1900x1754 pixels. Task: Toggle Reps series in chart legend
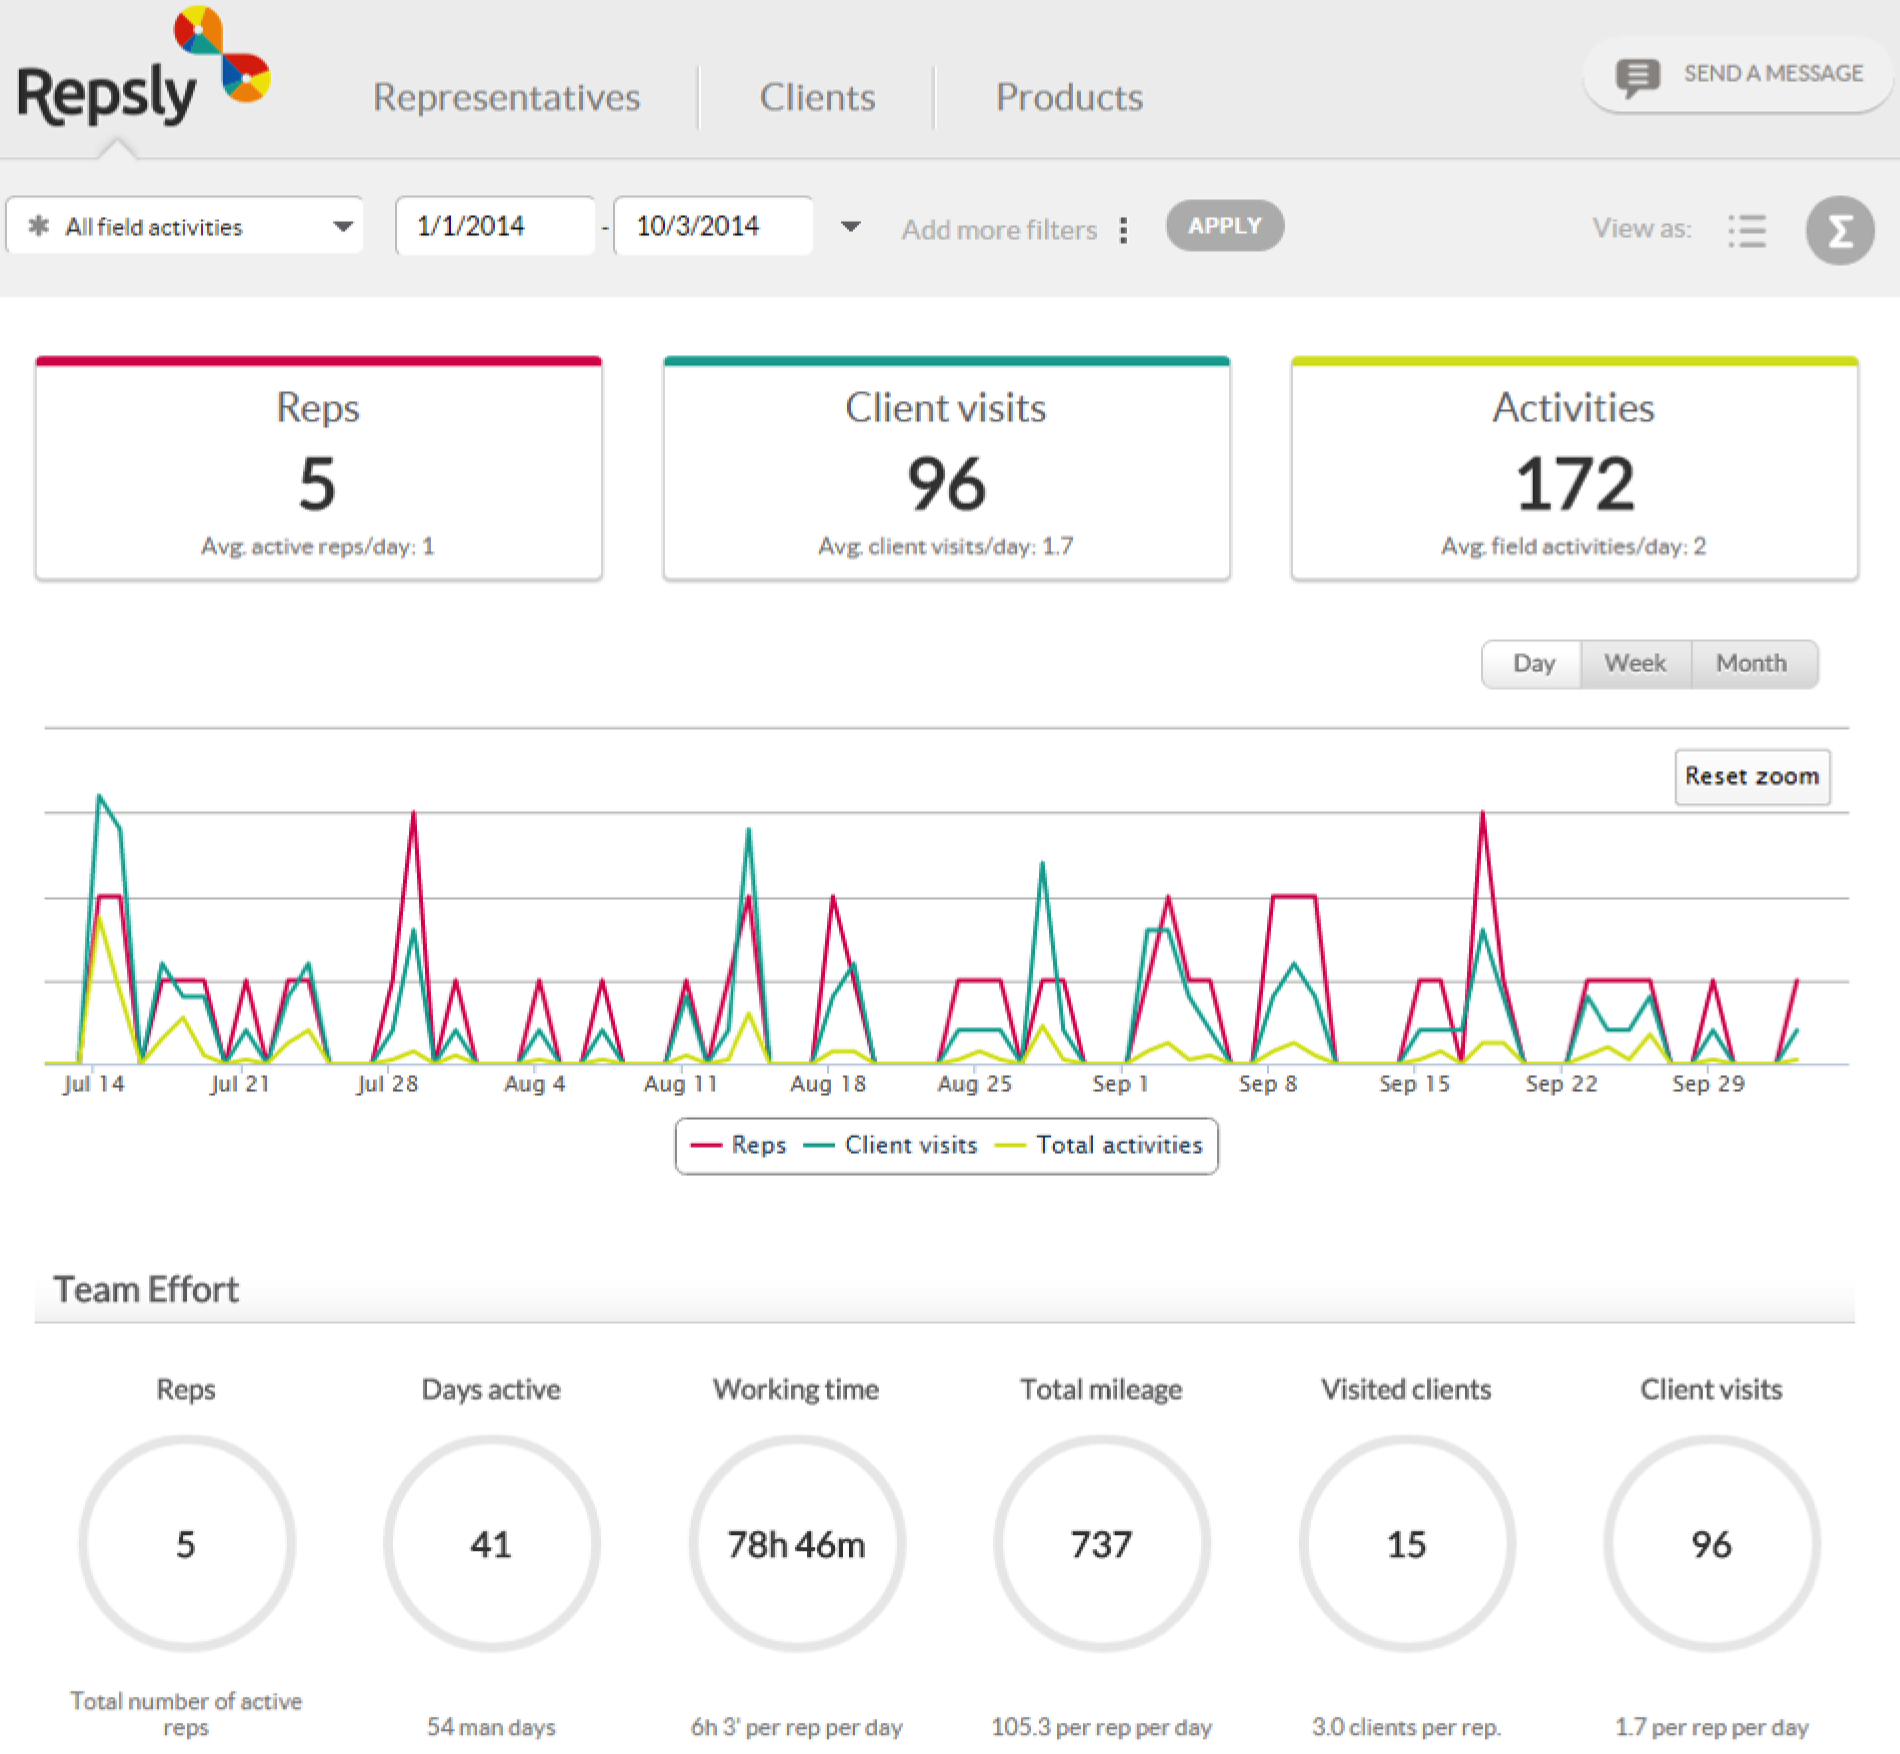click(x=738, y=1145)
